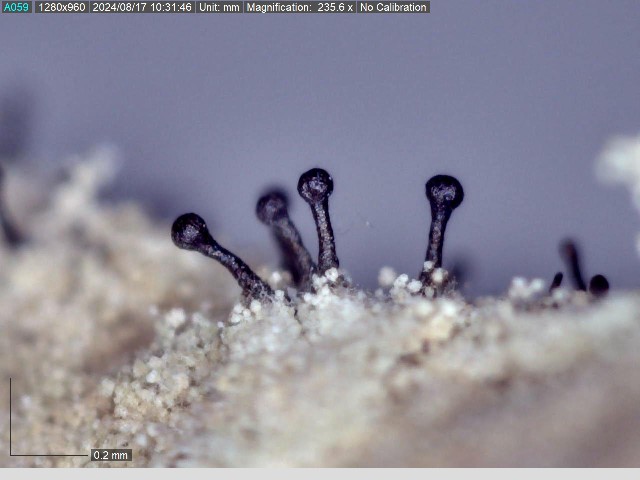The height and width of the screenshot is (480, 640).
Task: Click the Unit: mm label
Action: coord(219,7)
